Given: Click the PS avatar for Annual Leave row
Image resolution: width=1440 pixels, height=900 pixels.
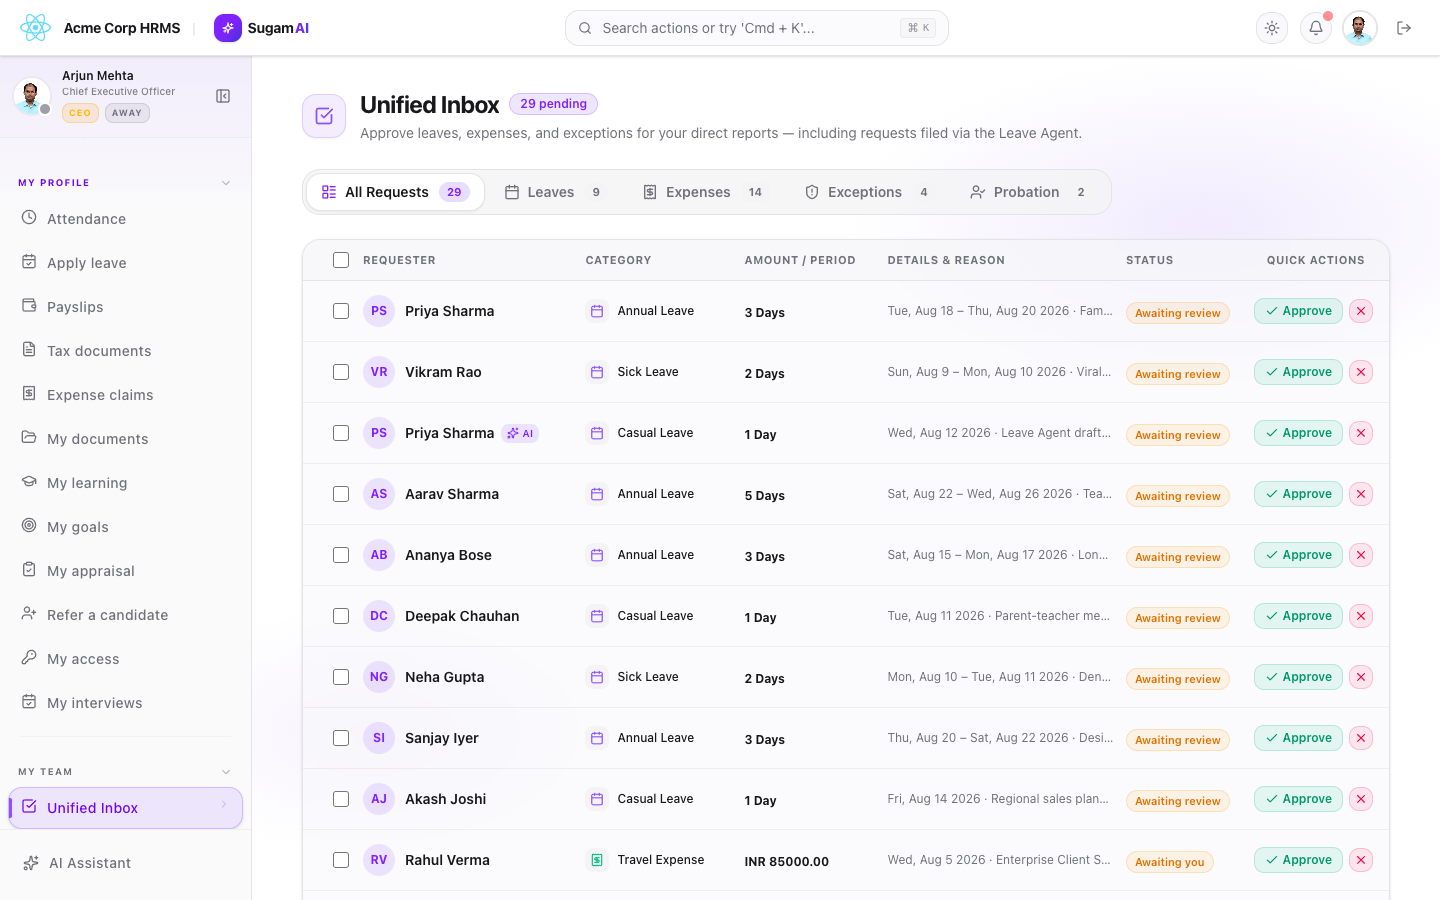Looking at the screenshot, I should tap(379, 311).
